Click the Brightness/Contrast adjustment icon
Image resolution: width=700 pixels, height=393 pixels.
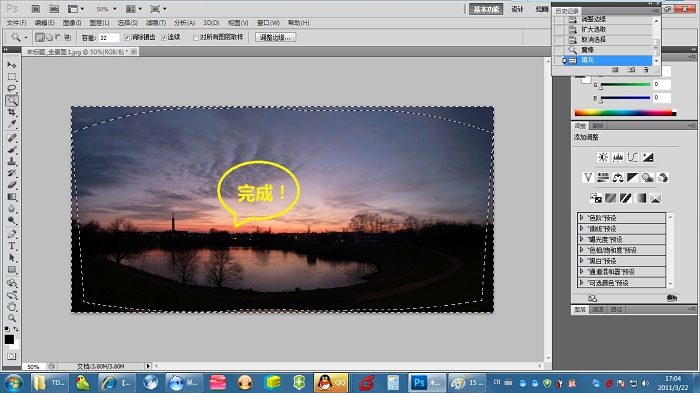tap(603, 157)
